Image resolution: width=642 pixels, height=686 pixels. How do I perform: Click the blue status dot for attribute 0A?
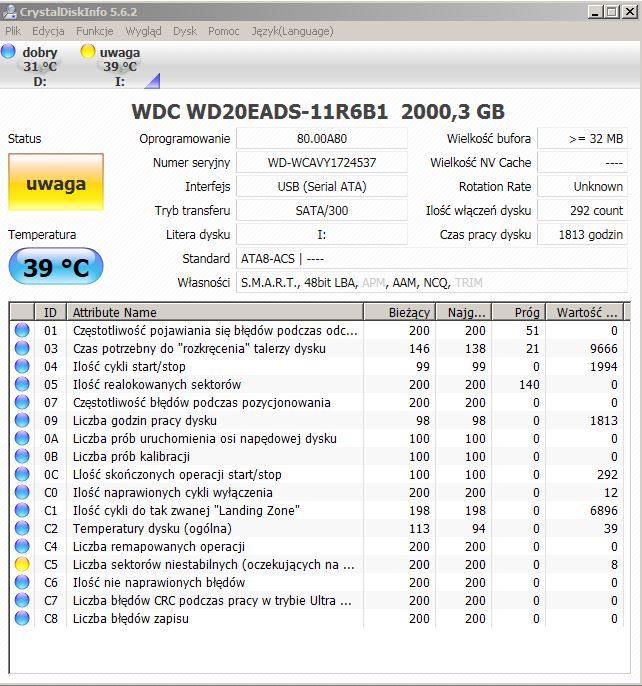tap(22, 438)
